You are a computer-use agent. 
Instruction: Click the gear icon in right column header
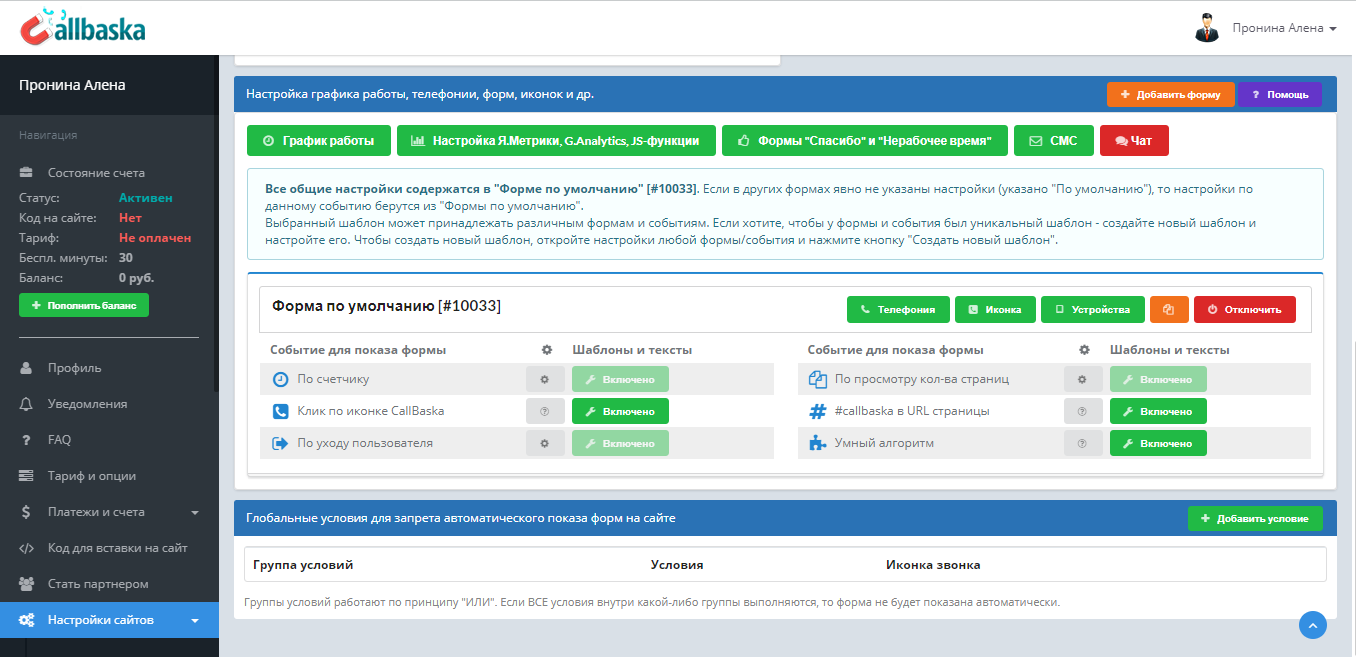[1085, 350]
